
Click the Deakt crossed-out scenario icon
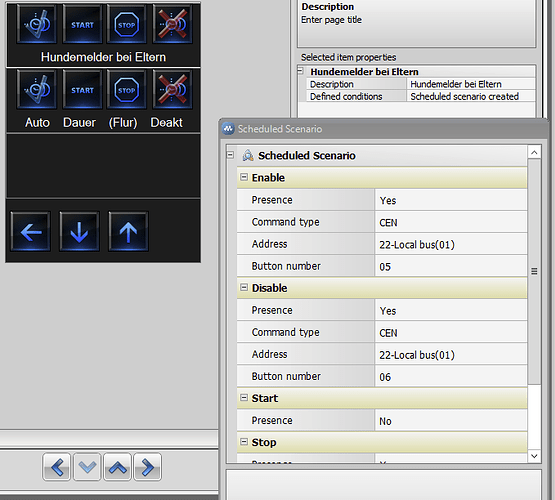point(172,90)
